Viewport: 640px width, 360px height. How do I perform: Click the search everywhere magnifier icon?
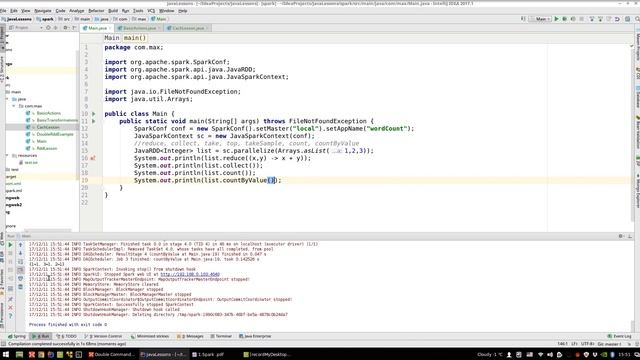click(637, 19)
